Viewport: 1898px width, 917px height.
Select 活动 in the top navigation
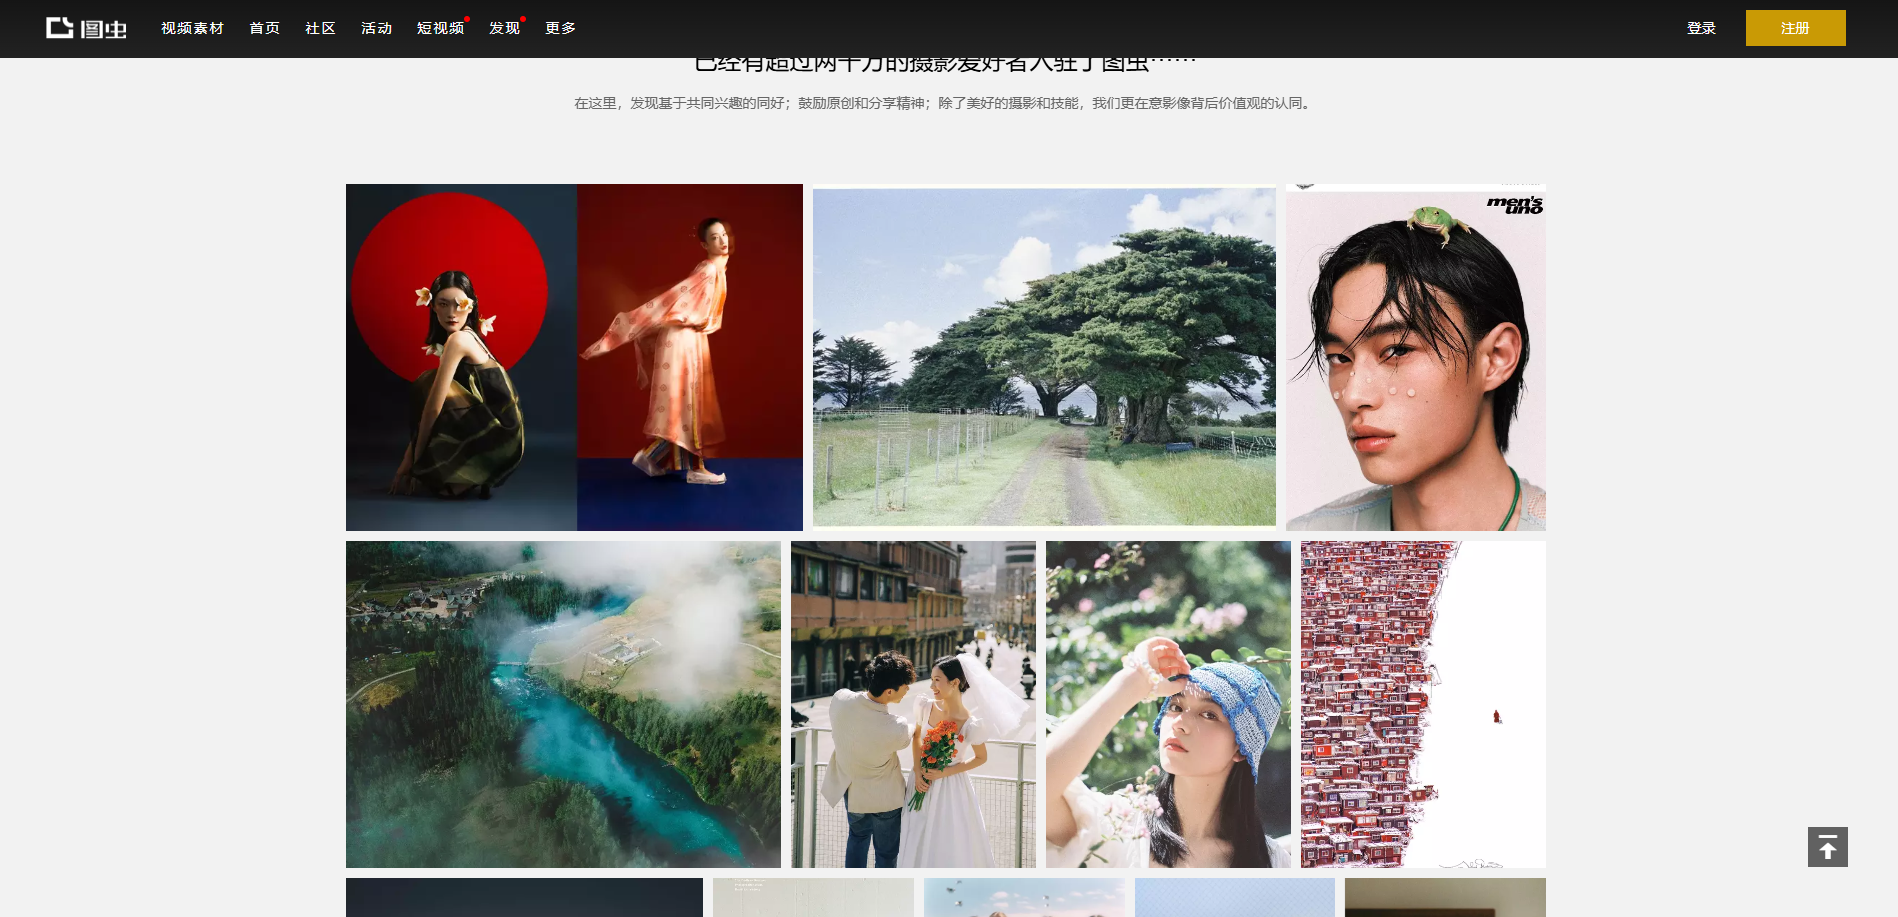[x=376, y=28]
